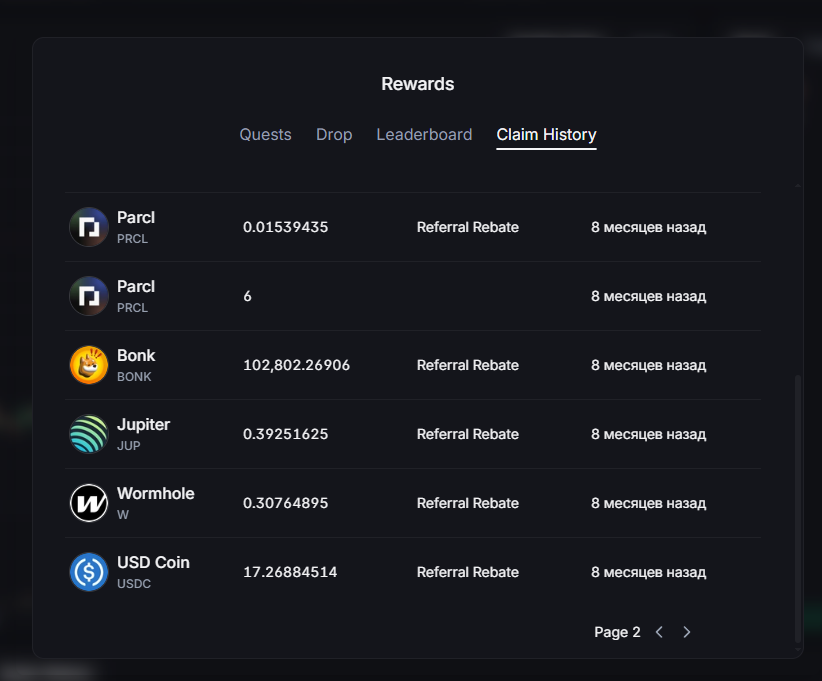The width and height of the screenshot is (822, 681).
Task: Click the BONK ticker label
Action: (134, 377)
